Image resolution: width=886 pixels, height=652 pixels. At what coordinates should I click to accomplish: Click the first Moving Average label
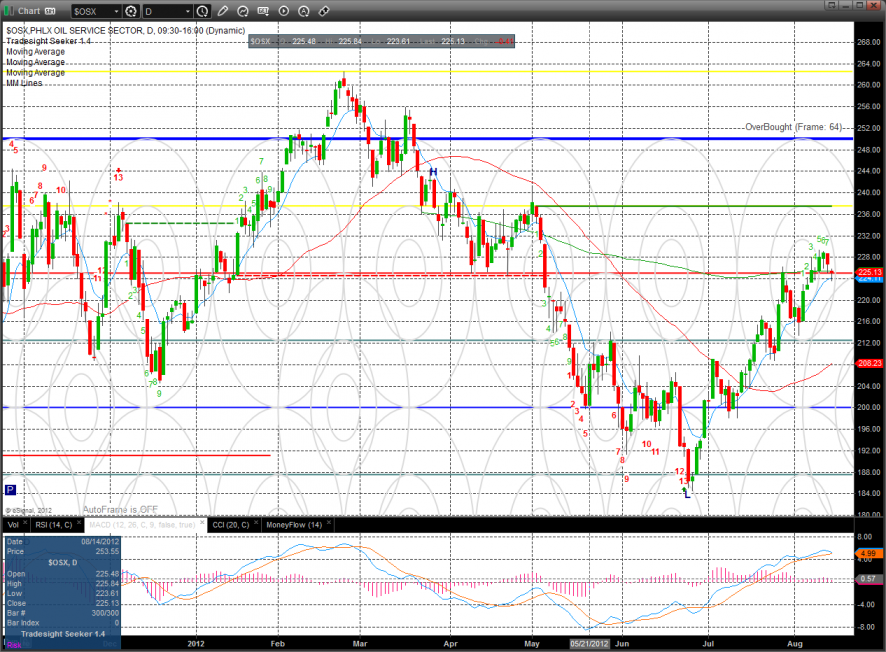pos(35,51)
